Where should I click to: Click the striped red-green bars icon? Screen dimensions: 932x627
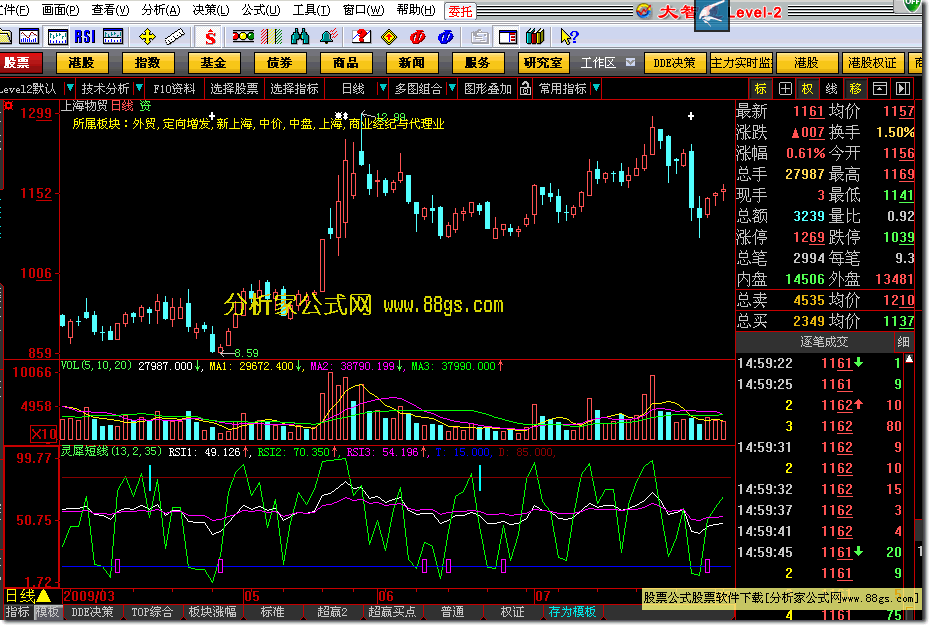click(272, 37)
